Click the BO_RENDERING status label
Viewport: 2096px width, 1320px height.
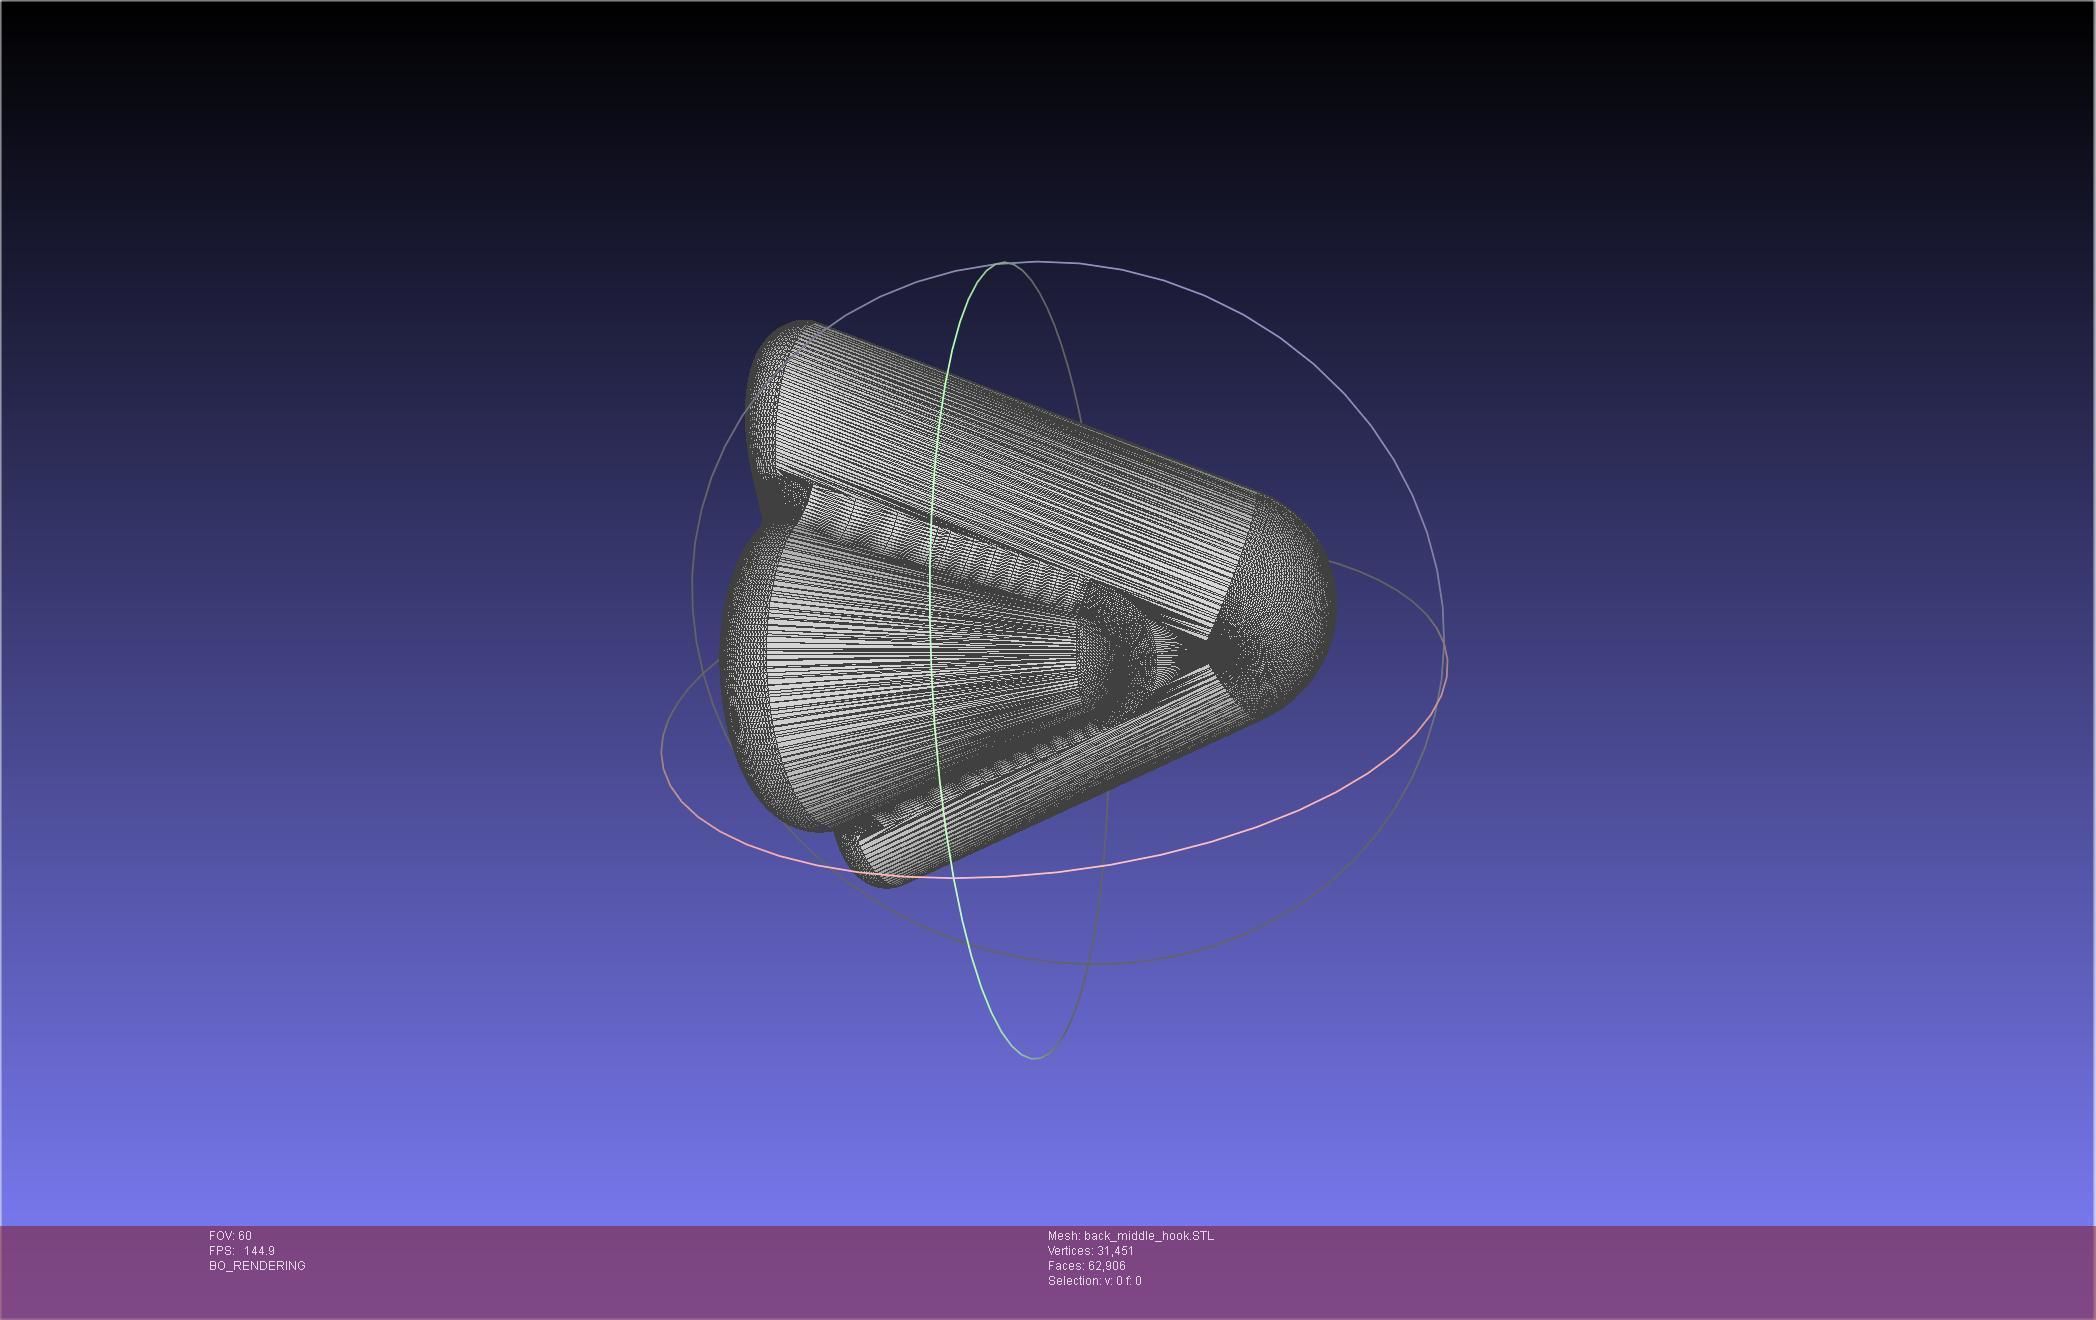coord(257,1266)
